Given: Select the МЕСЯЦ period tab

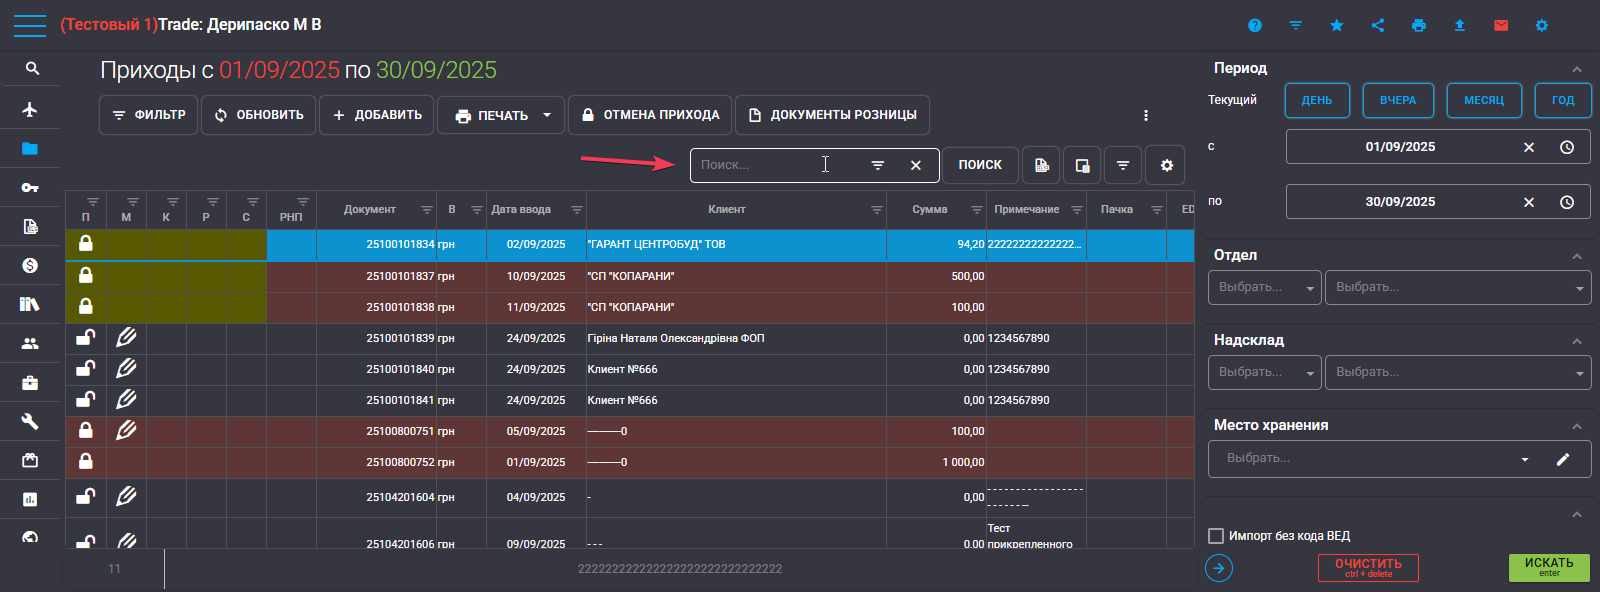Looking at the screenshot, I should point(1484,100).
